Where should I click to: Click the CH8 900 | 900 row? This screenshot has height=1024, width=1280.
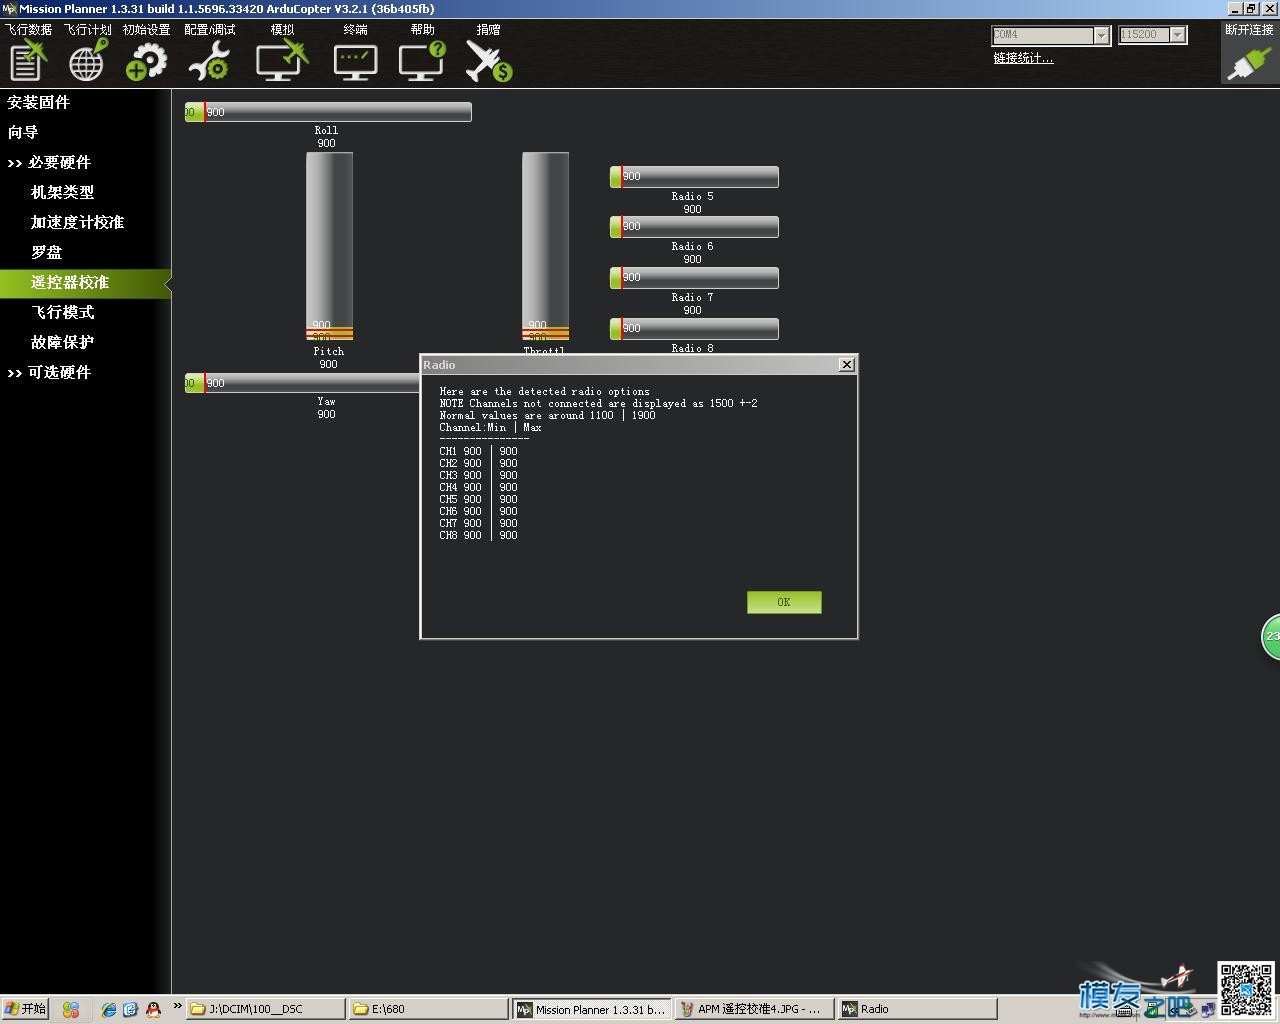(x=478, y=535)
